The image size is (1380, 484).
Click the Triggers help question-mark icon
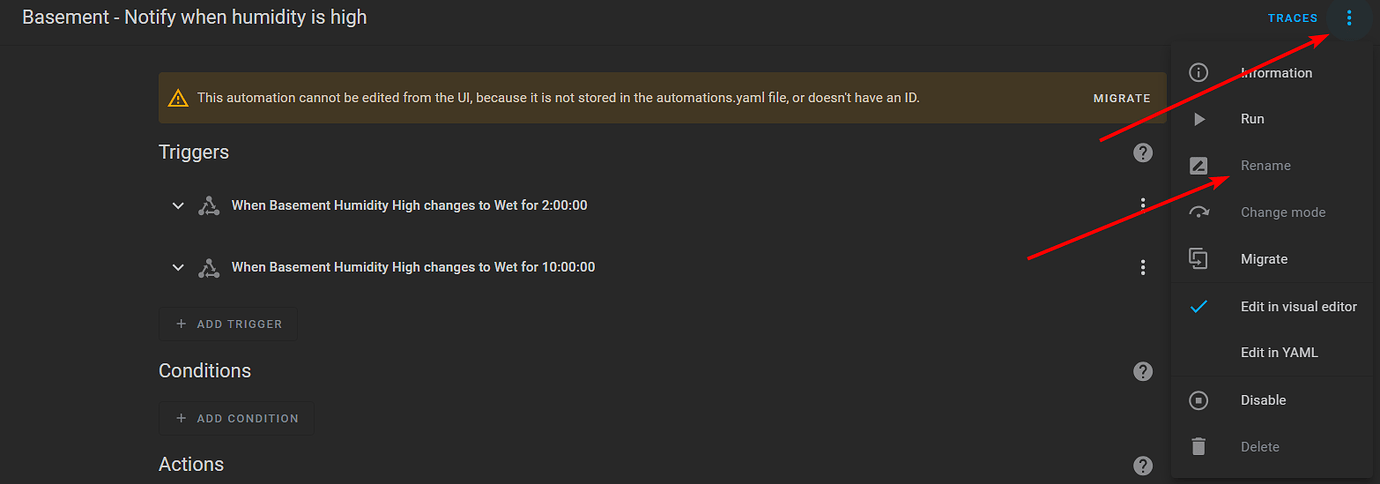click(1143, 153)
